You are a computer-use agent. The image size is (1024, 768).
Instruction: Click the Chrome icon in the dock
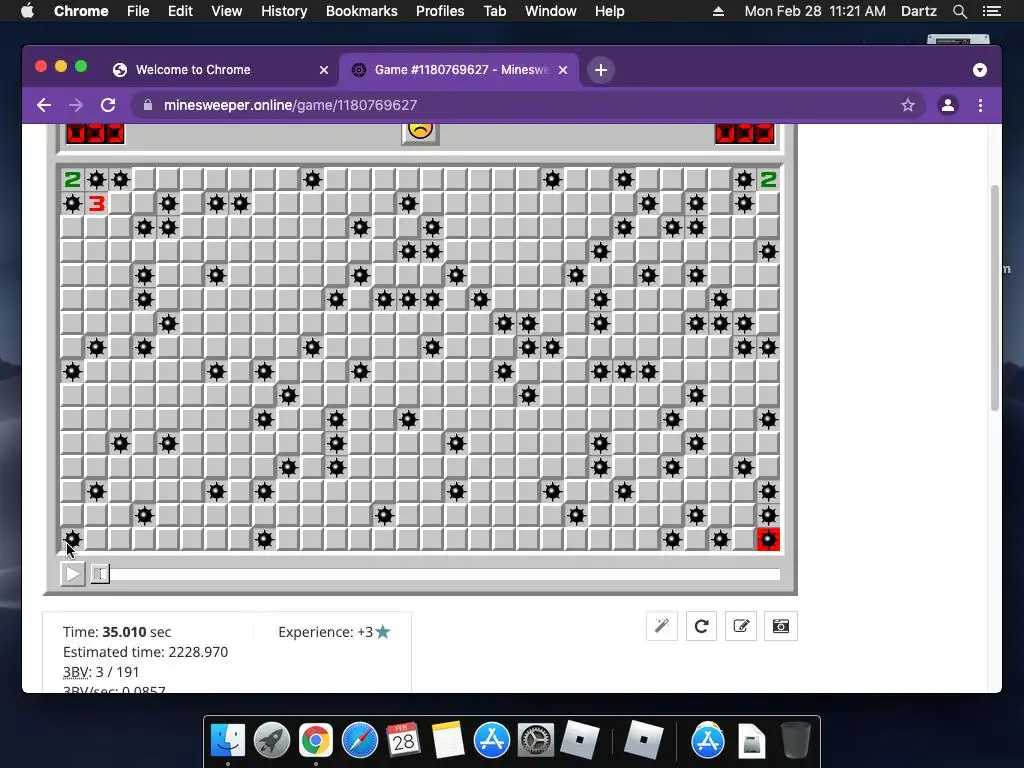(315, 741)
